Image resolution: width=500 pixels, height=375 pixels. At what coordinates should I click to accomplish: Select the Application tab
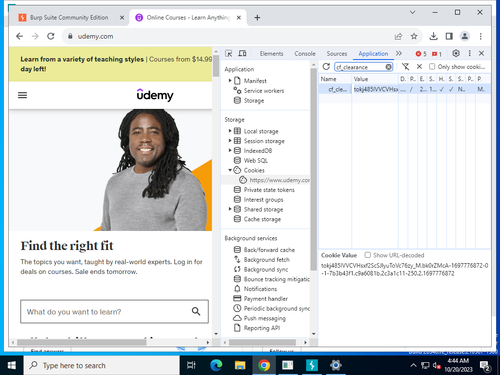pyautogui.click(x=373, y=54)
